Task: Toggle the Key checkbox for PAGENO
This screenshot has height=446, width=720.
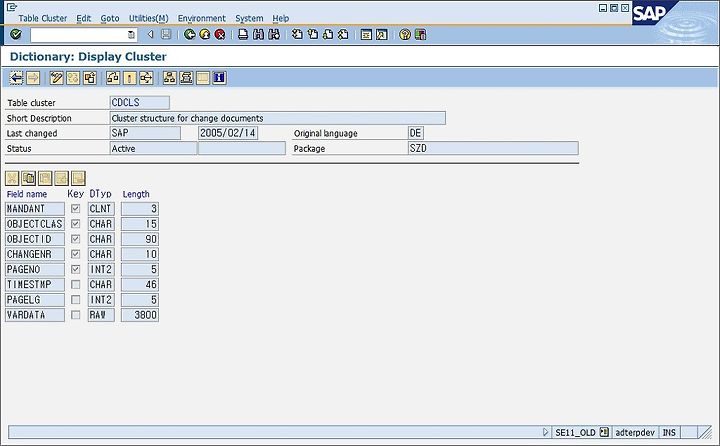Action: click(75, 269)
